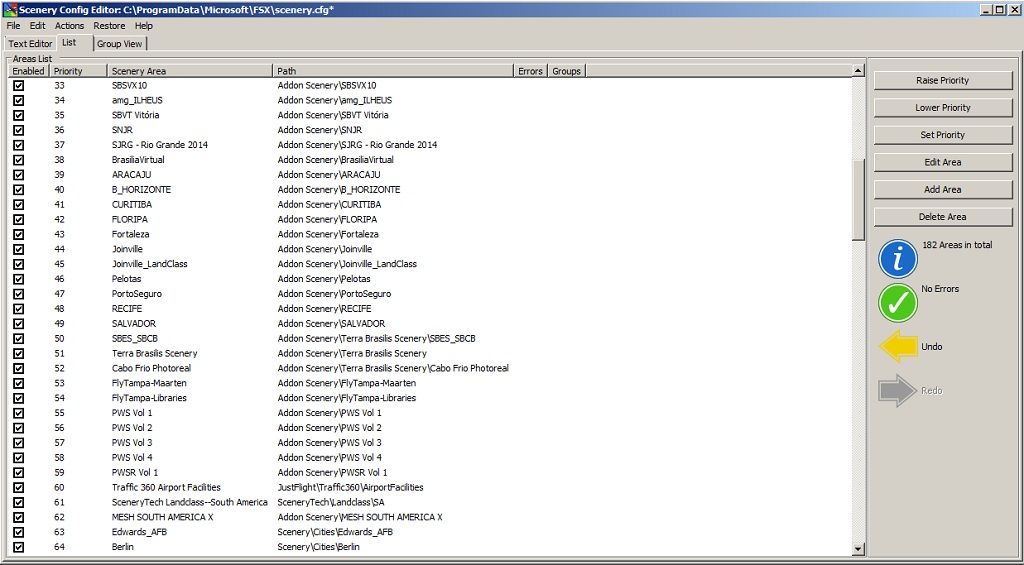Click the vertical scrollbar thumb
The height and width of the screenshot is (565, 1024).
(858, 200)
